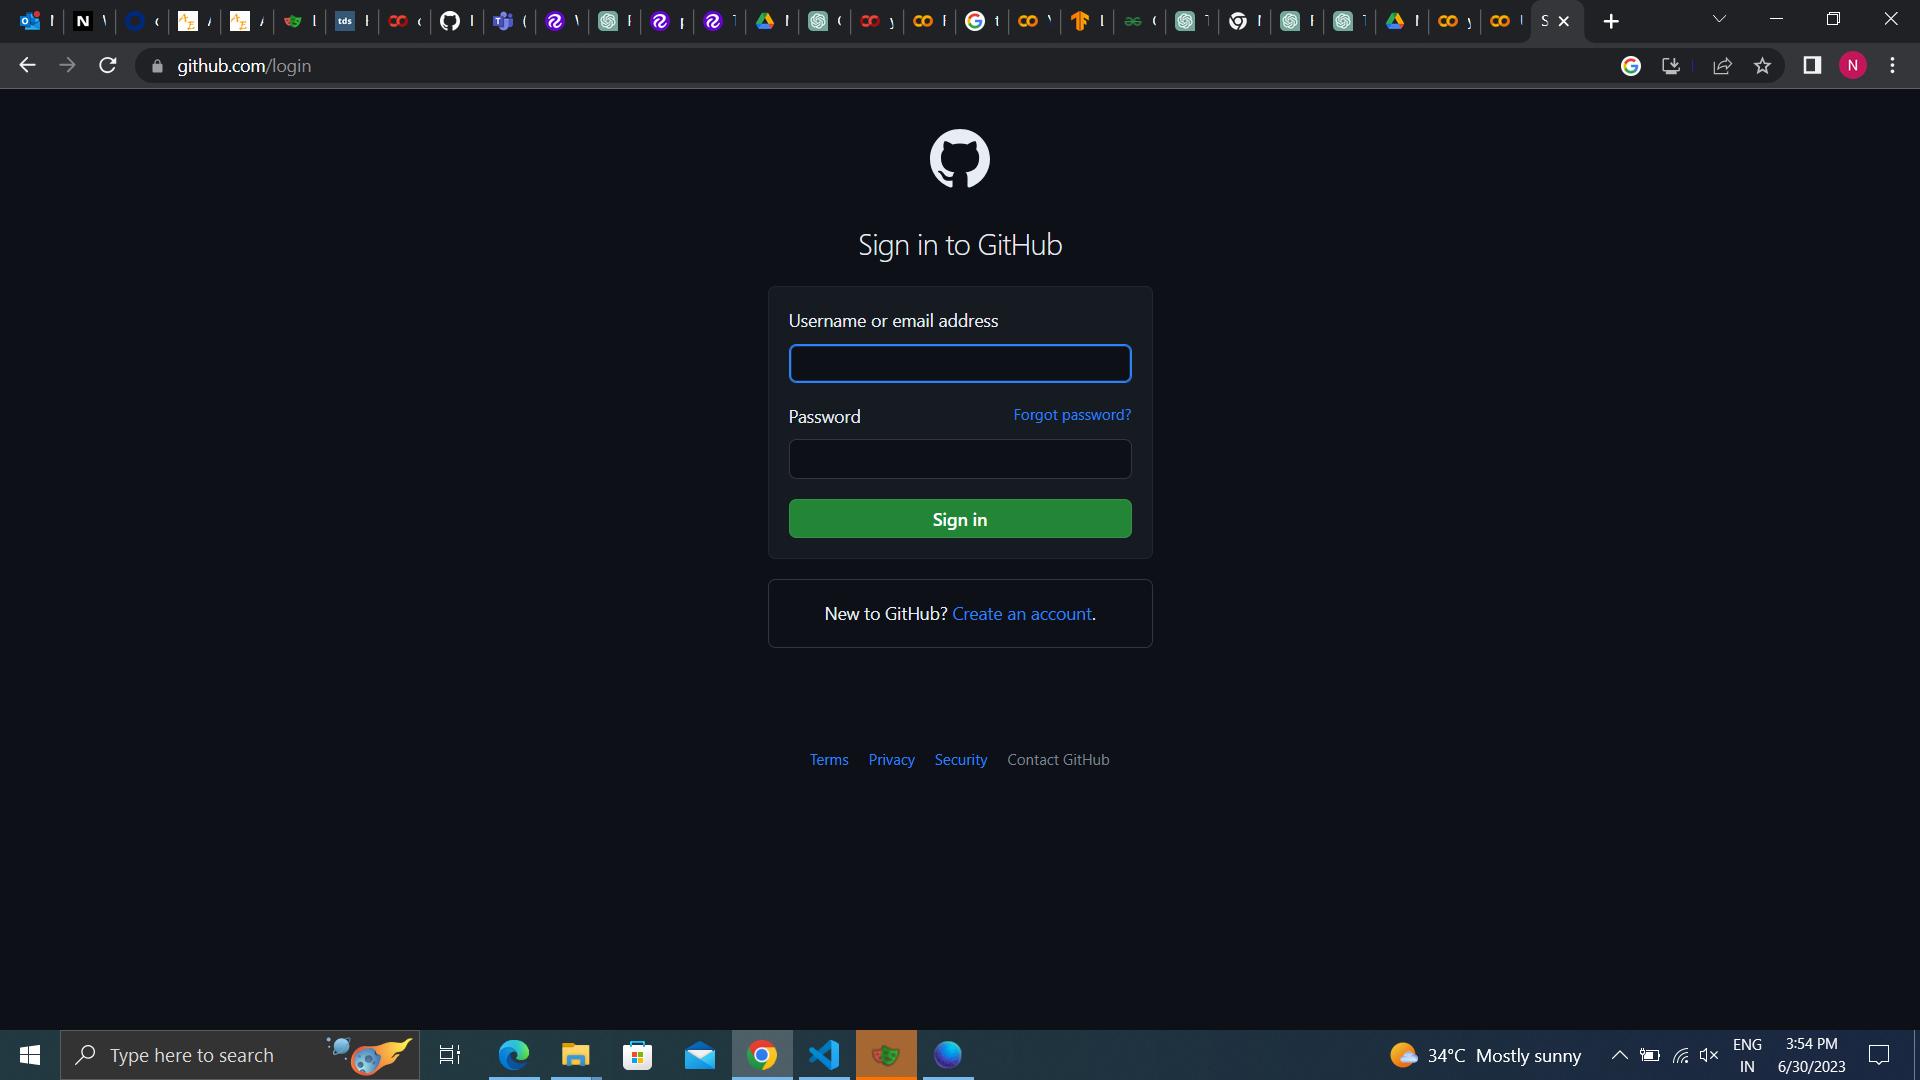Click the Forgot password? link
The width and height of the screenshot is (1920, 1080).
[1072, 415]
